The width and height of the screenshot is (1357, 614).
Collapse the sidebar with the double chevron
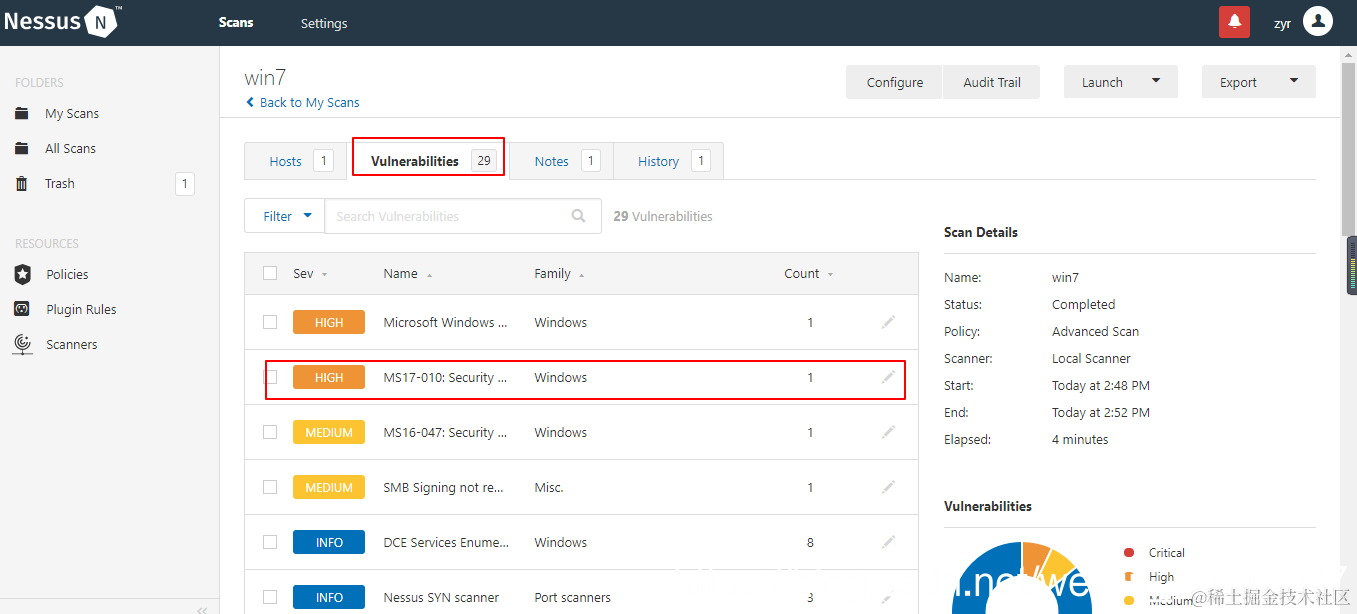click(201, 609)
